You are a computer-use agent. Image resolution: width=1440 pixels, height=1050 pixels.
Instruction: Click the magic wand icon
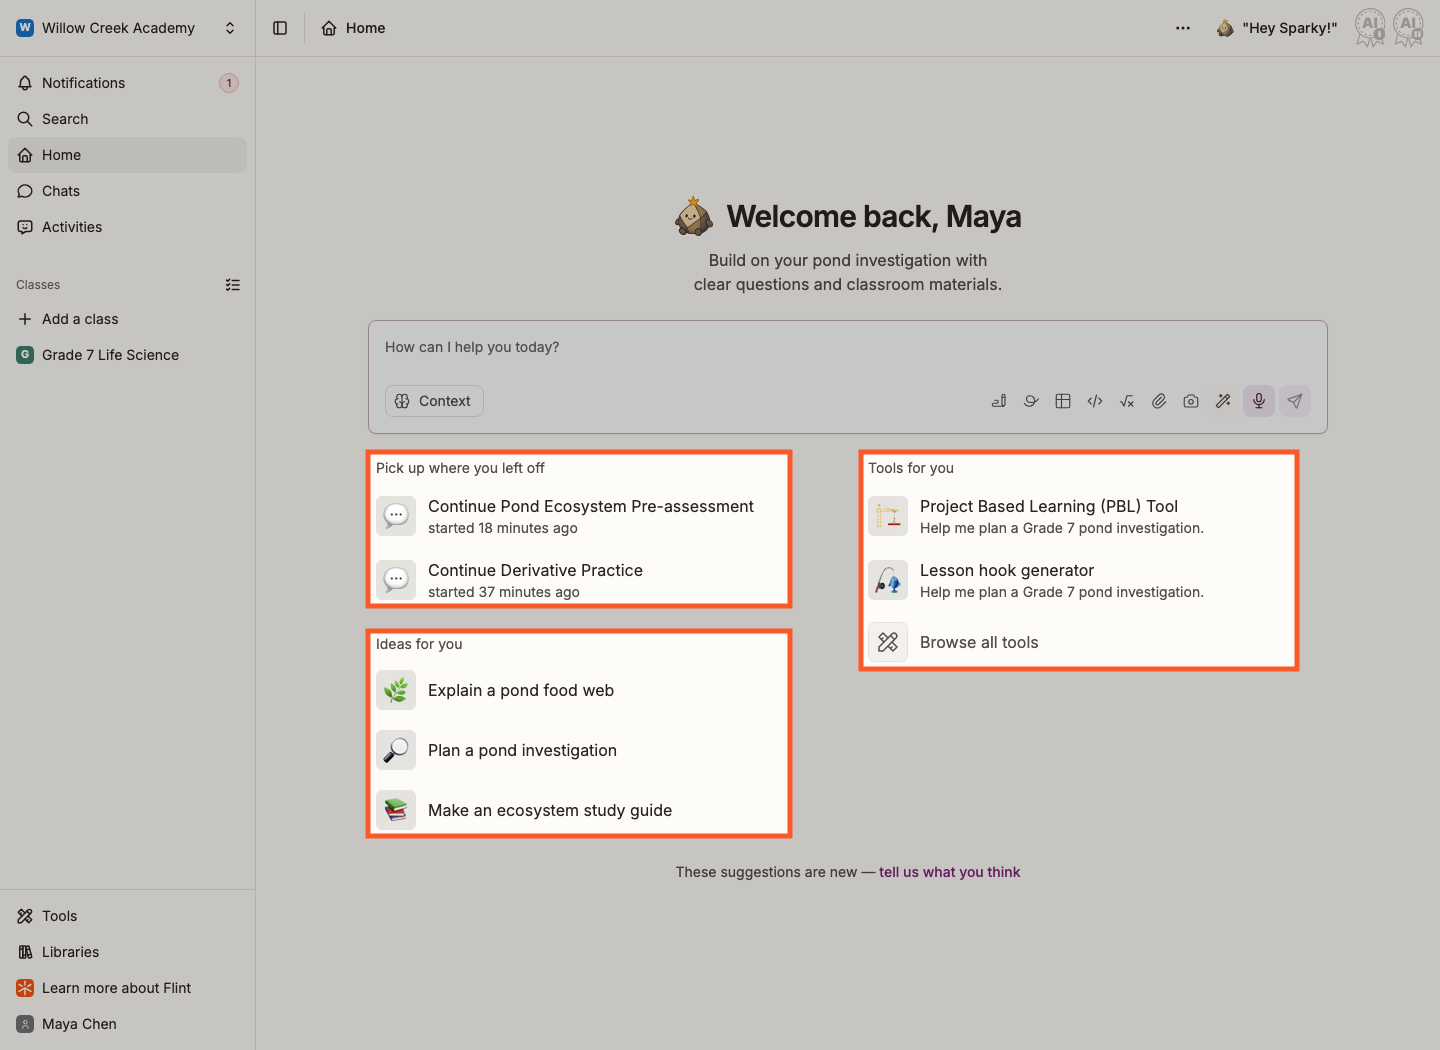click(x=1223, y=401)
